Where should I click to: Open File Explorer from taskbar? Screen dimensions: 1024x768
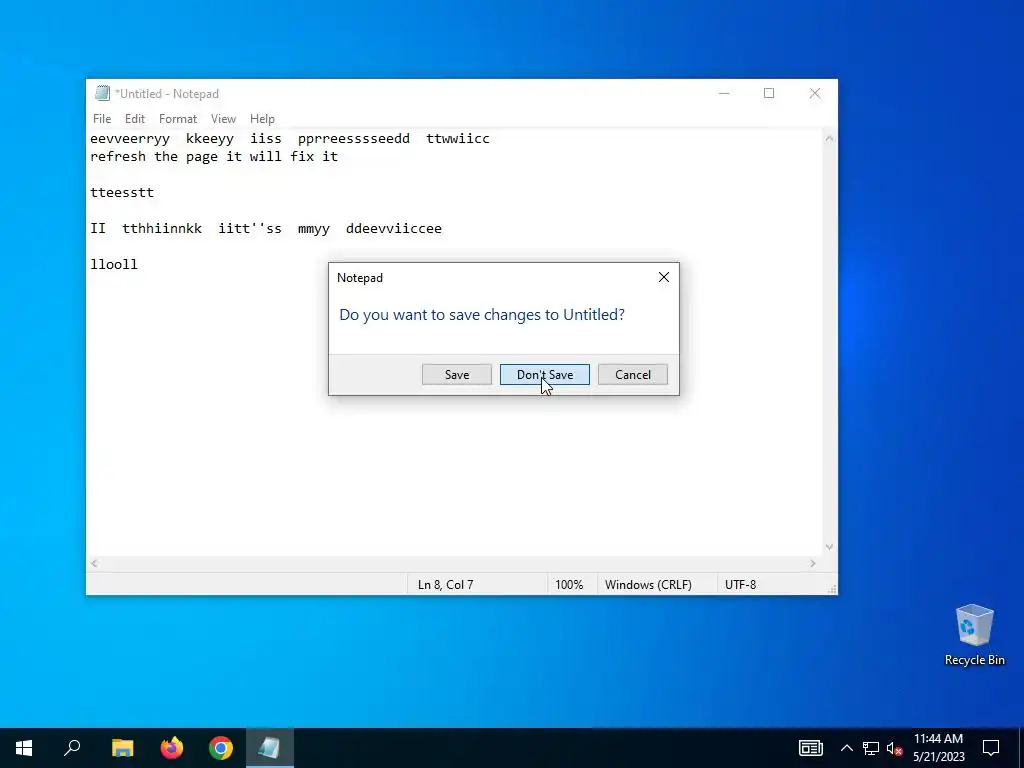(122, 748)
